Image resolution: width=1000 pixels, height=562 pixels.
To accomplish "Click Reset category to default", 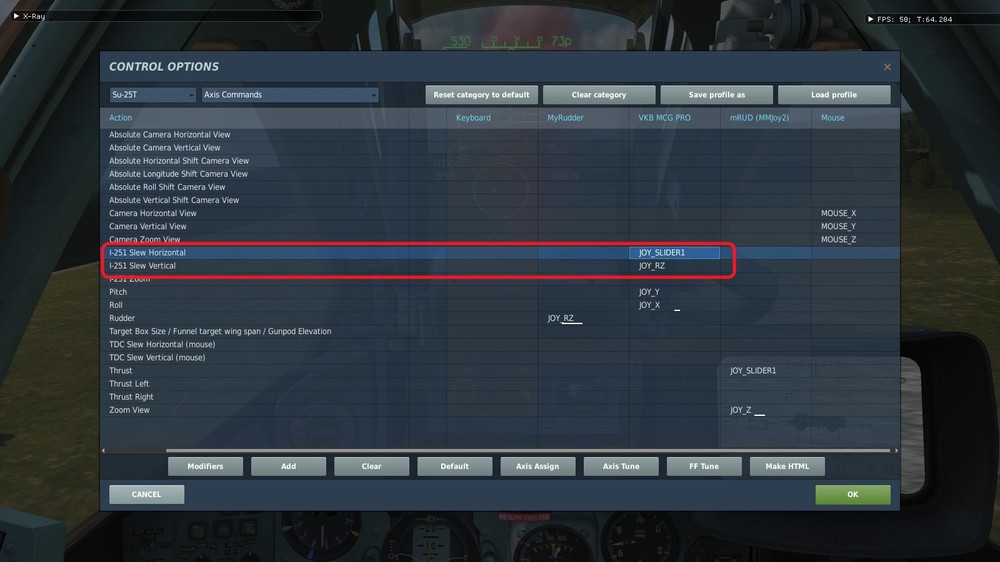I will (x=482, y=94).
